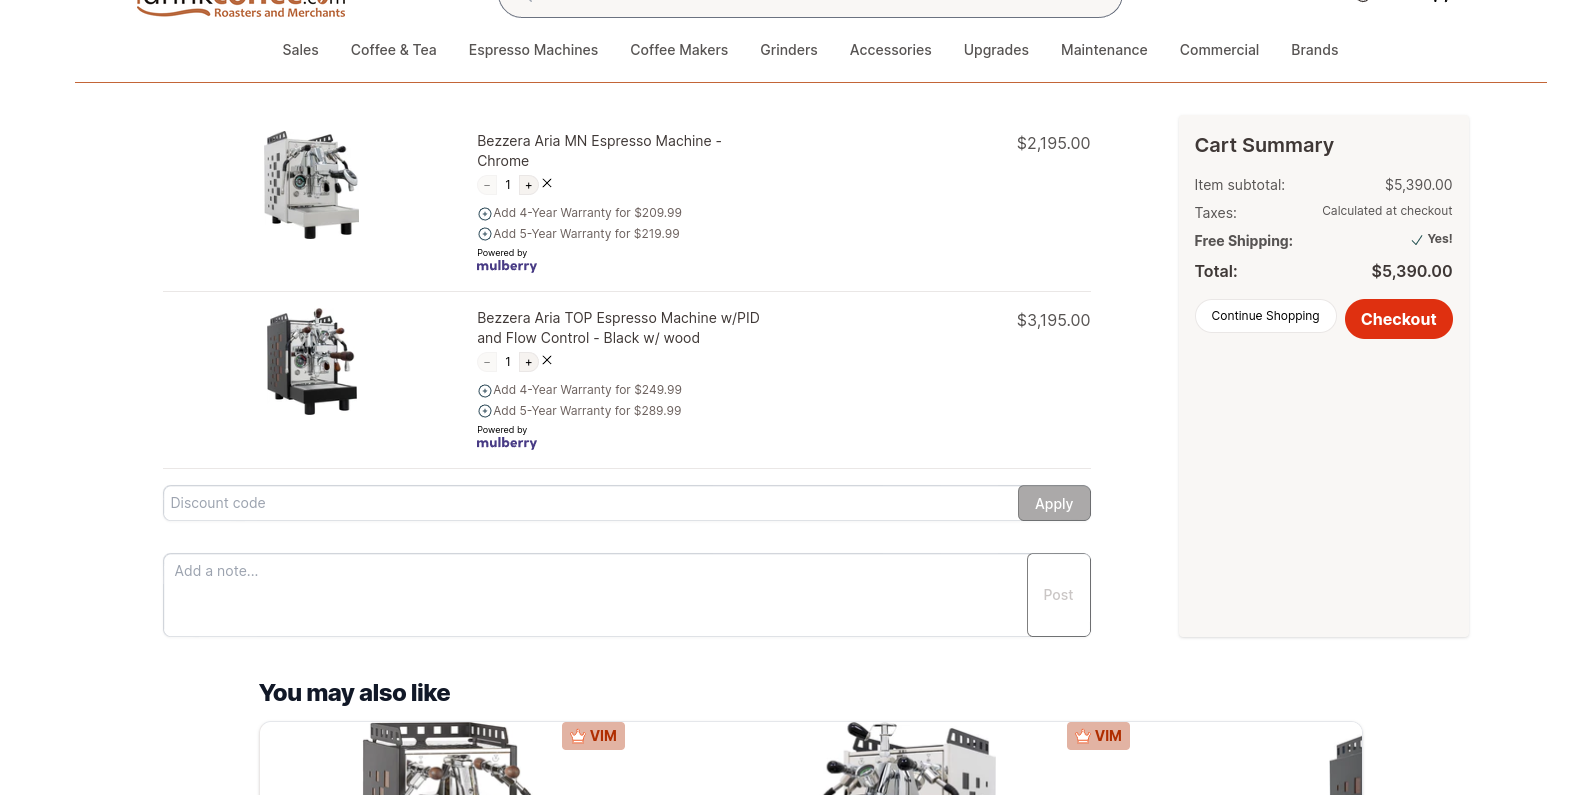The height and width of the screenshot is (795, 1579).
Task: Click first VIM badge in recommendations
Action: (x=593, y=736)
